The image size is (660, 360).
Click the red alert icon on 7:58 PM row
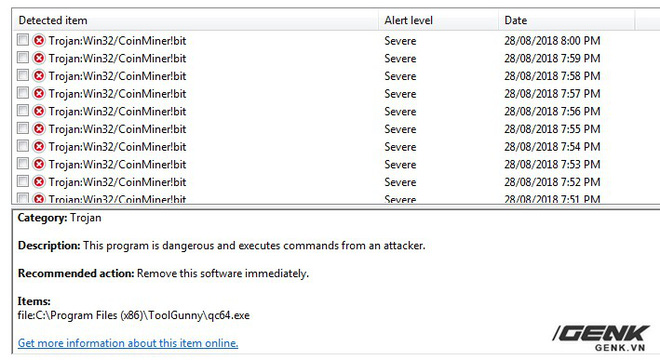click(39, 76)
